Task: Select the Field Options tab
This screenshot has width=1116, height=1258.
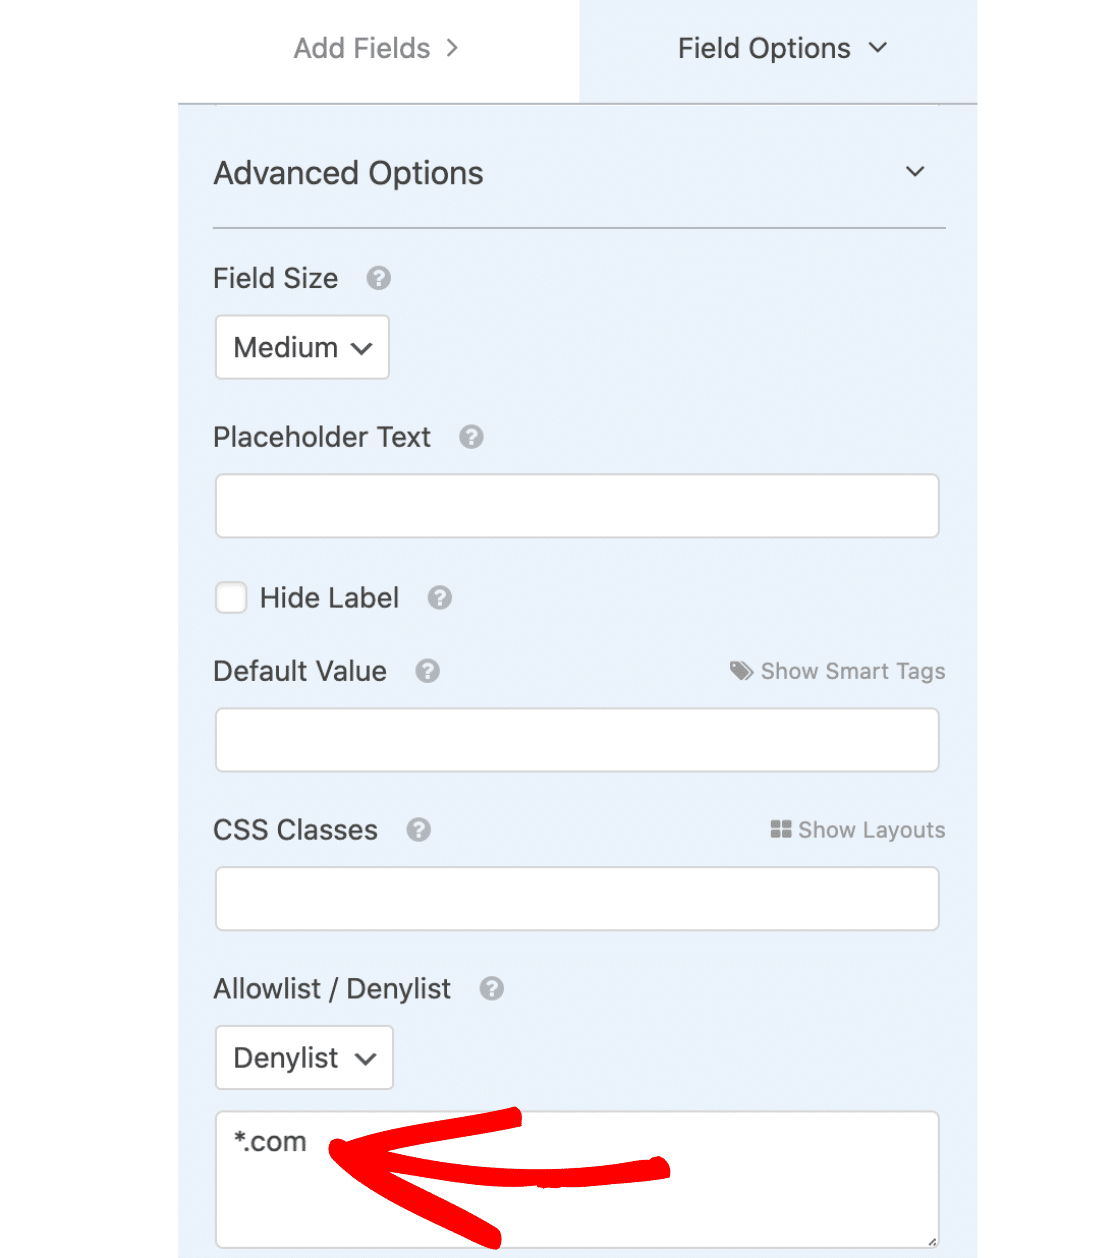Action: tap(780, 49)
